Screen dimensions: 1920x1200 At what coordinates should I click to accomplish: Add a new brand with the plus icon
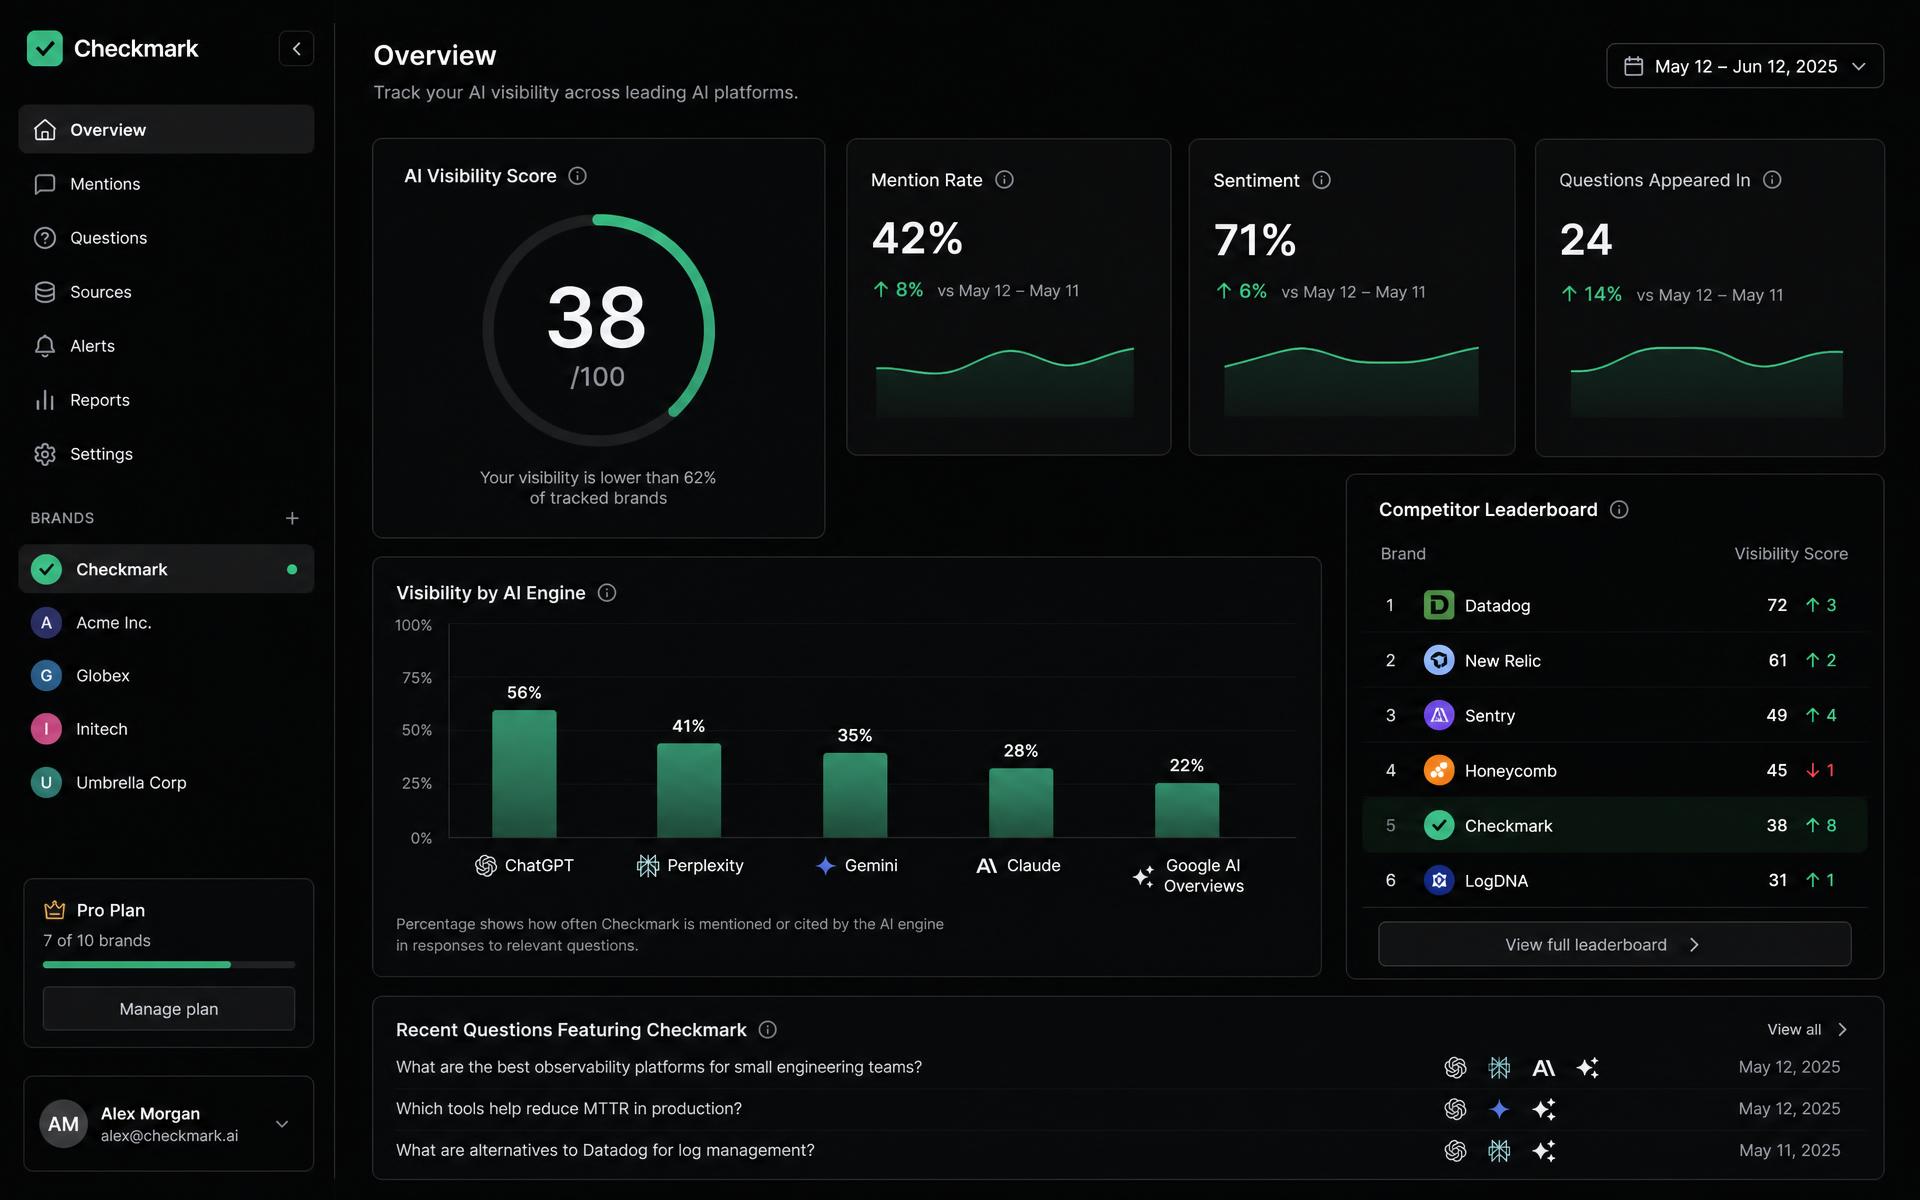(292, 518)
